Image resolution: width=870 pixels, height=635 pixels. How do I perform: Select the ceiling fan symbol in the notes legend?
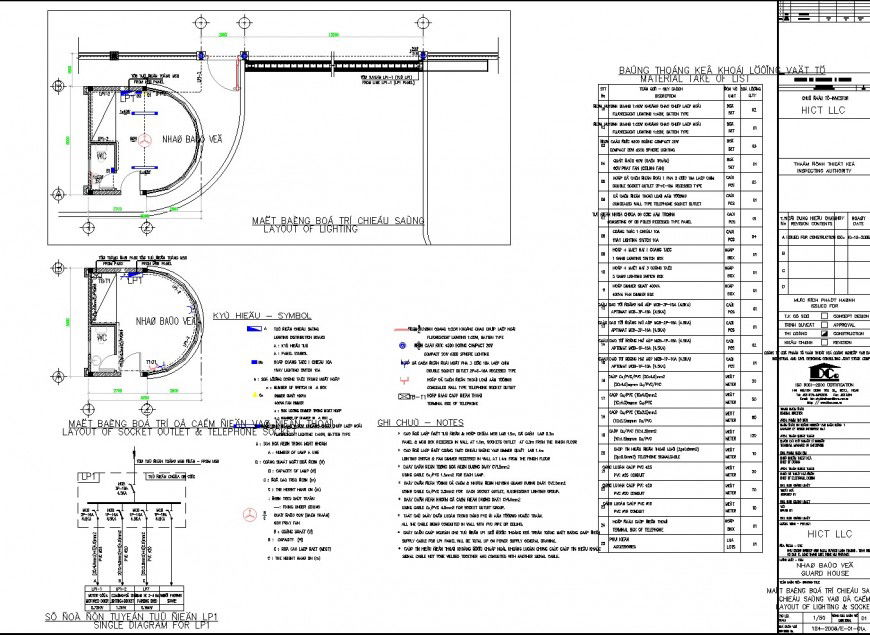click(249, 516)
